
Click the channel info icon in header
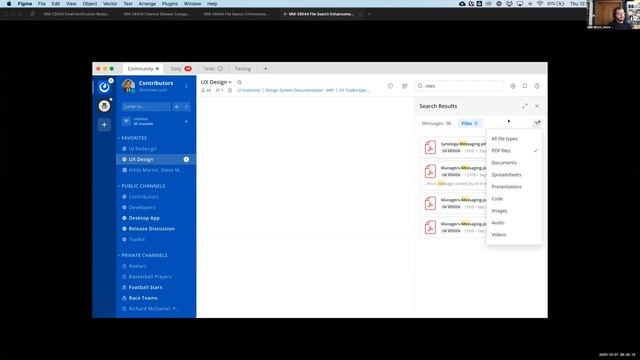(390, 86)
